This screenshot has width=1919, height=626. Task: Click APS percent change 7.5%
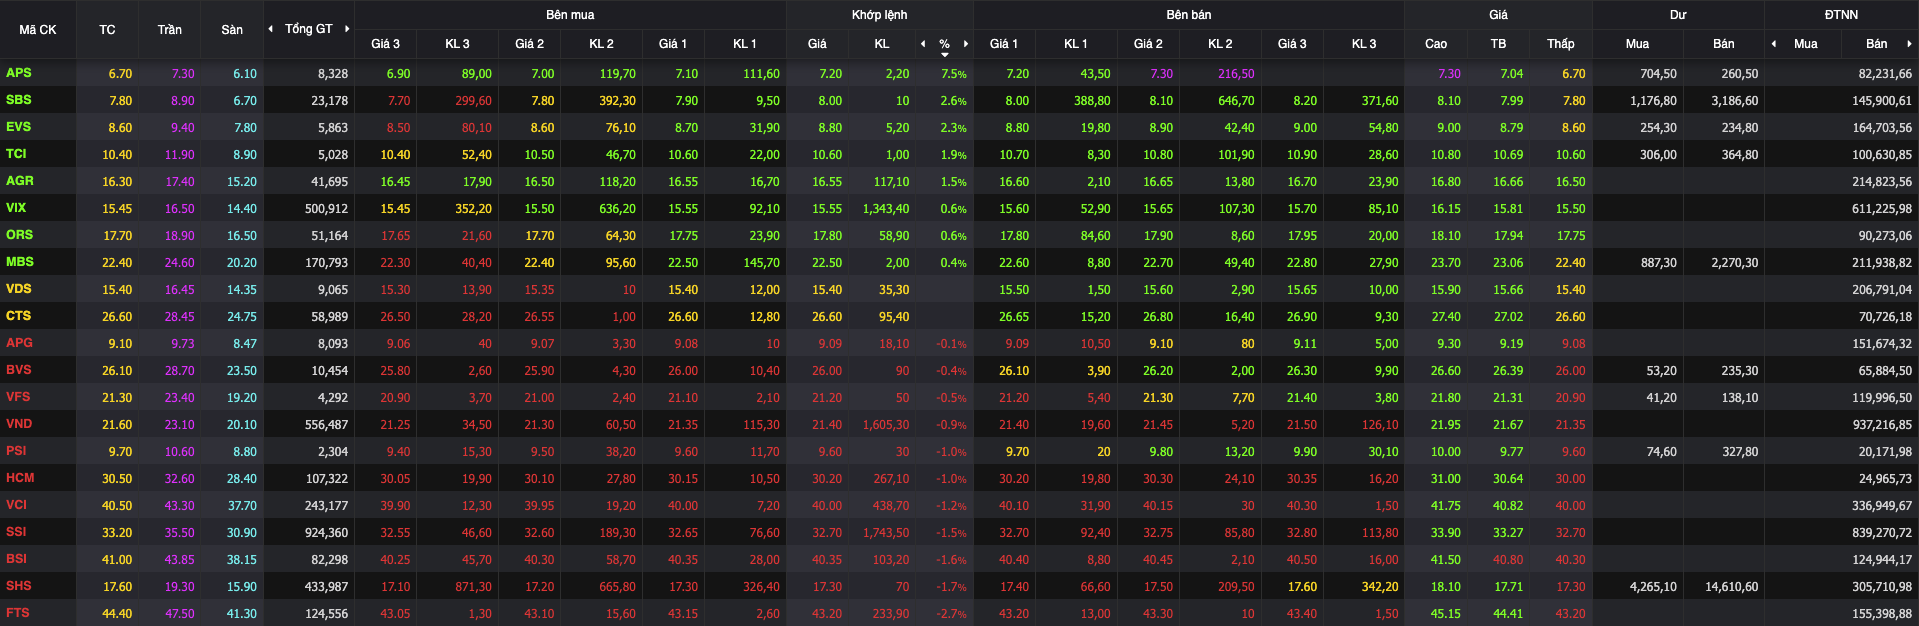[x=954, y=74]
